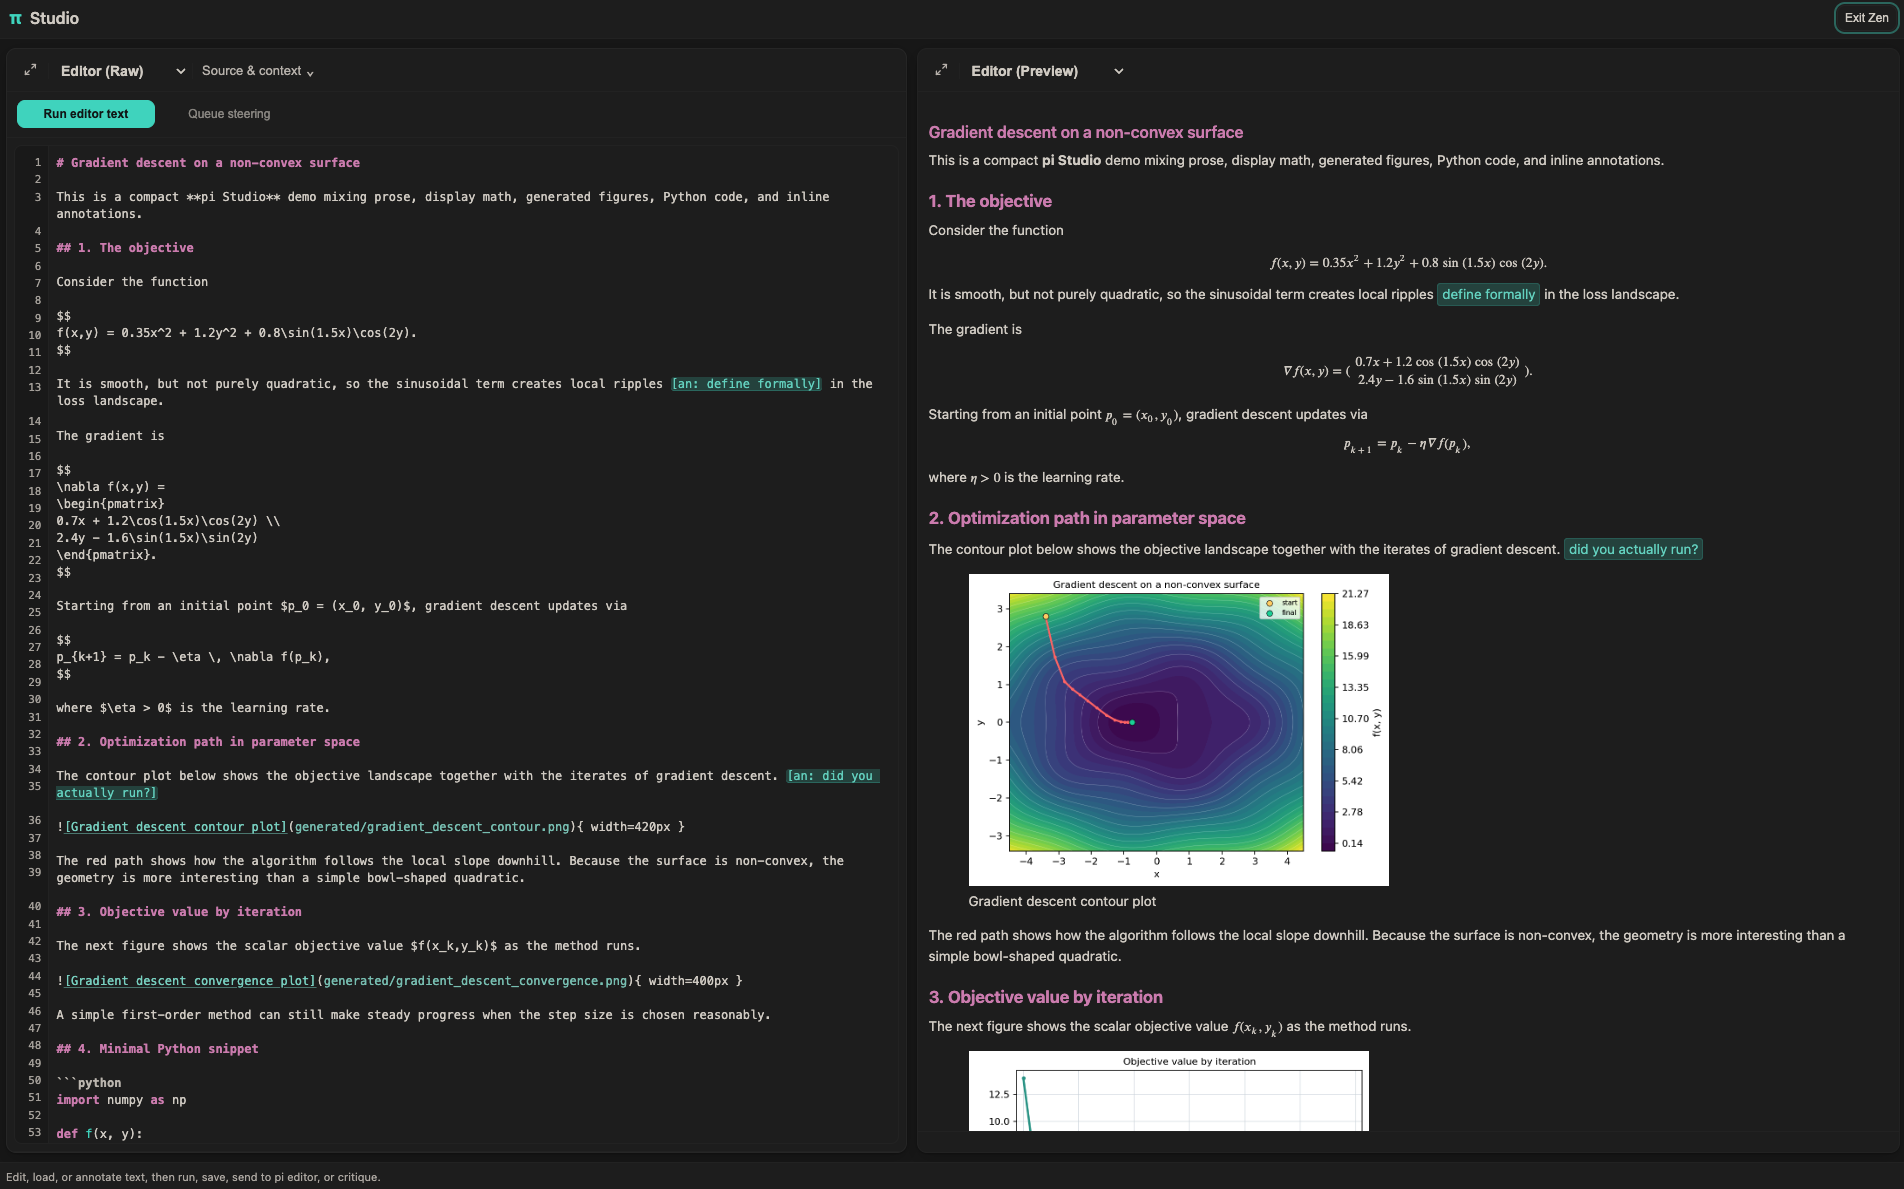Image resolution: width=1904 pixels, height=1189 pixels.
Task: Click the '## 2. Optimization path in parameter space' editor line
Action: tap(208, 742)
